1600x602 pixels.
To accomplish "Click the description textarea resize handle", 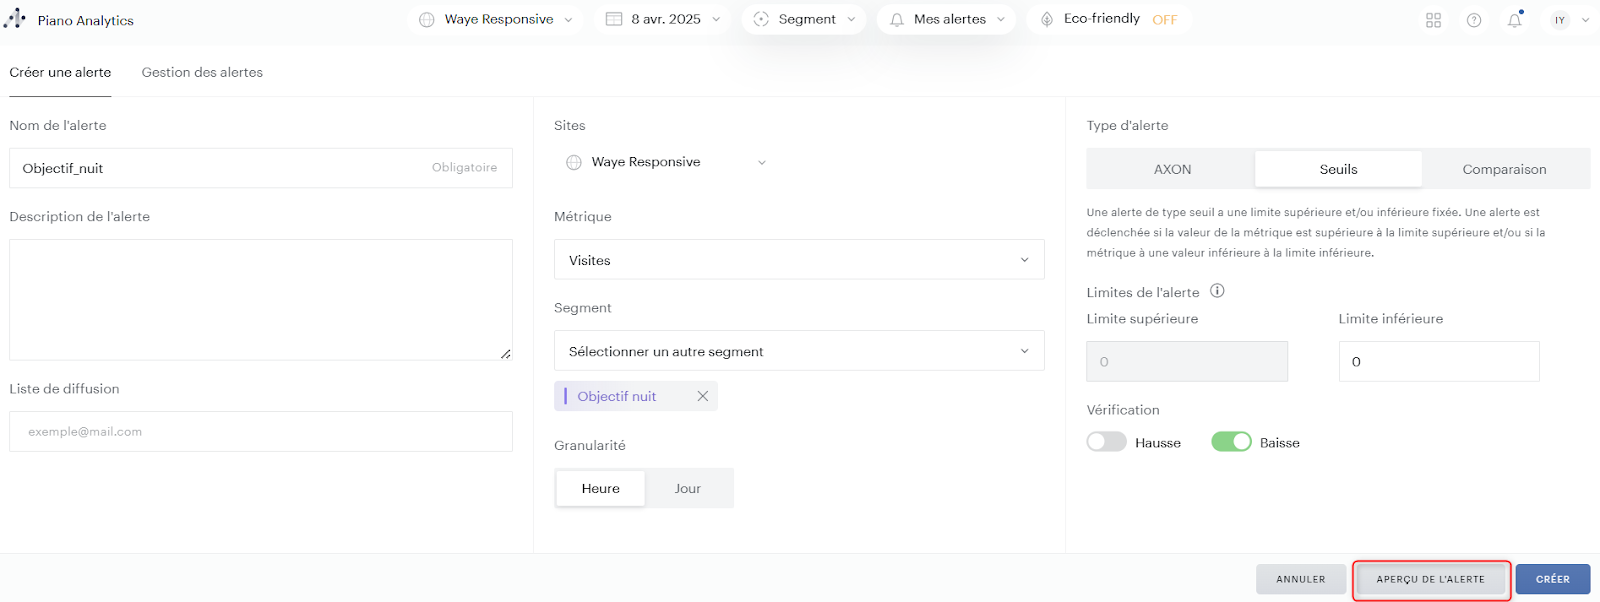I will 506,354.
